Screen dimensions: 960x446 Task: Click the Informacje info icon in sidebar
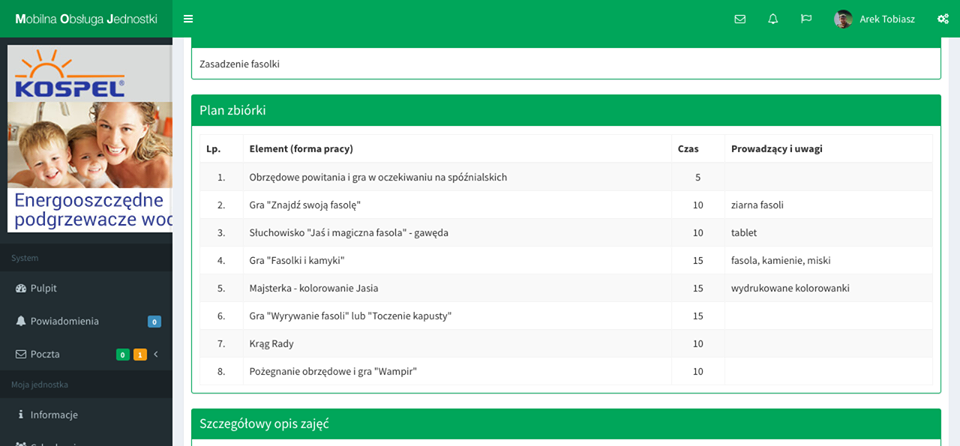coord(20,414)
